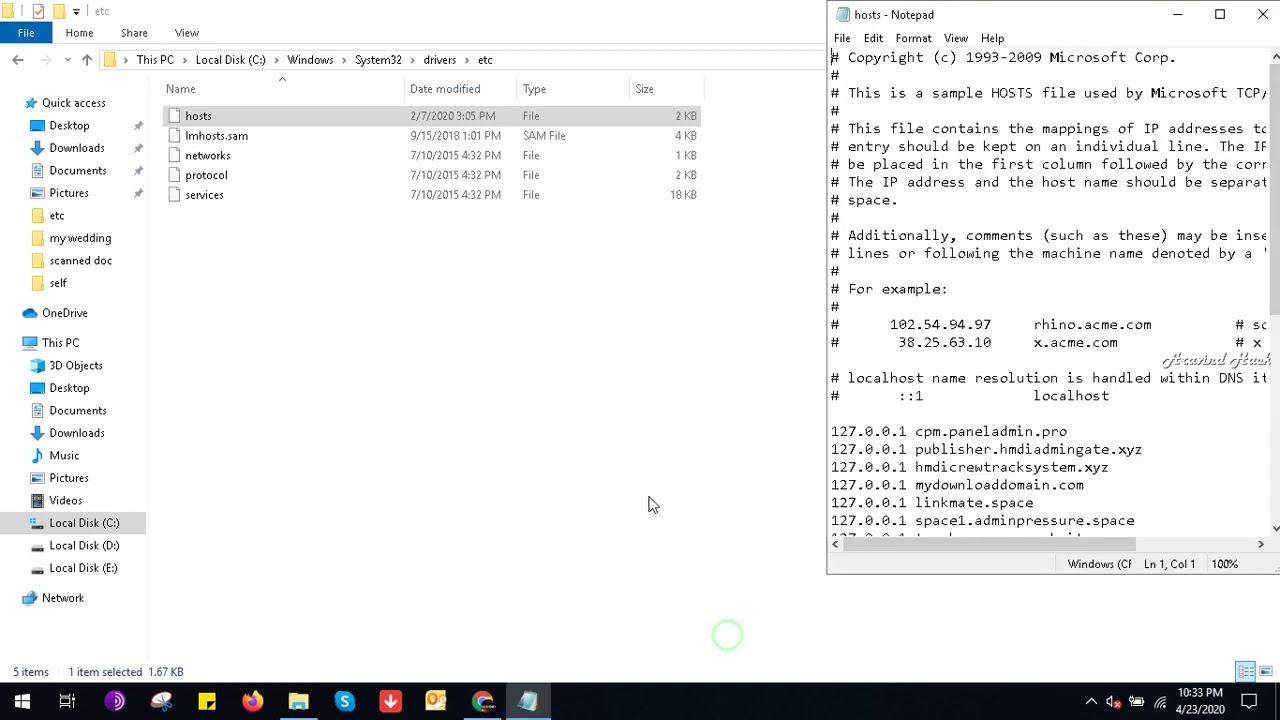Open the Notepad File menu

[x=842, y=38]
